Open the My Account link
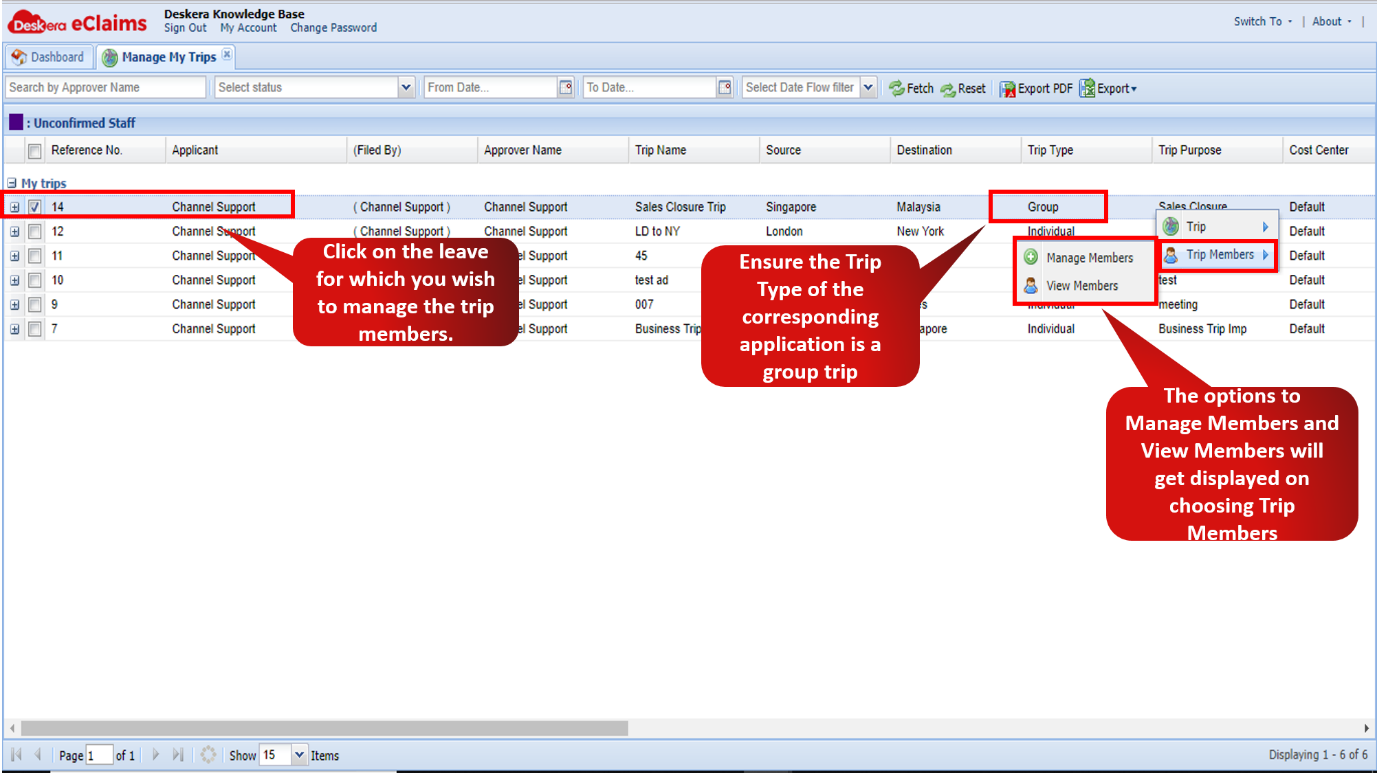 (248, 28)
